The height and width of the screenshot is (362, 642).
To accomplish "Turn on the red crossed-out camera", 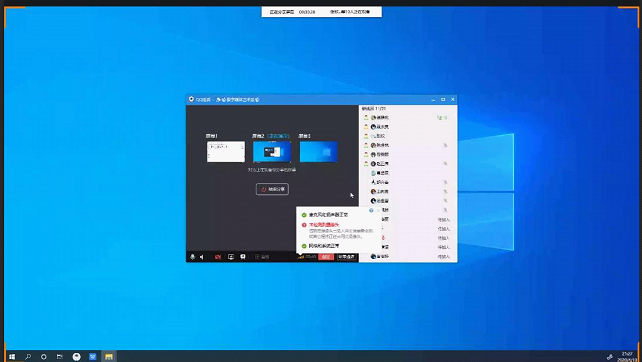I will point(218,257).
